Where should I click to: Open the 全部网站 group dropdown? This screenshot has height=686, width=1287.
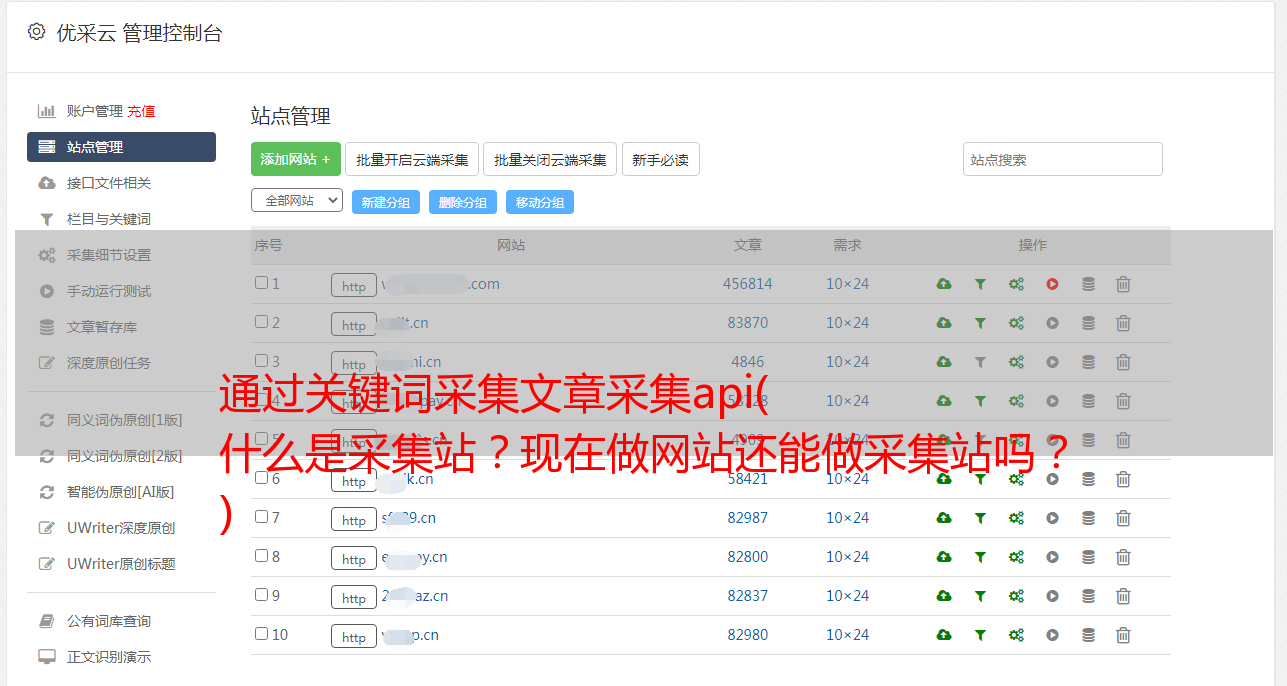[x=297, y=201]
